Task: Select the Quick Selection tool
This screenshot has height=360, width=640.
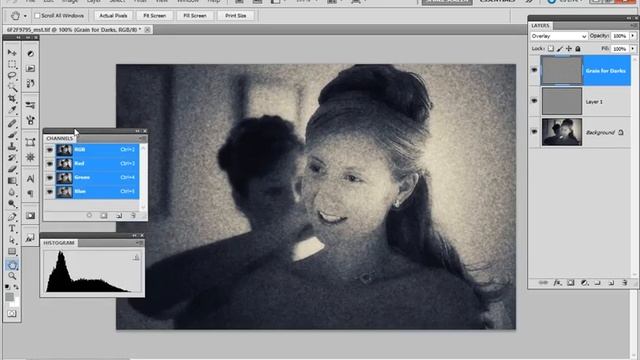Action: coord(12,87)
